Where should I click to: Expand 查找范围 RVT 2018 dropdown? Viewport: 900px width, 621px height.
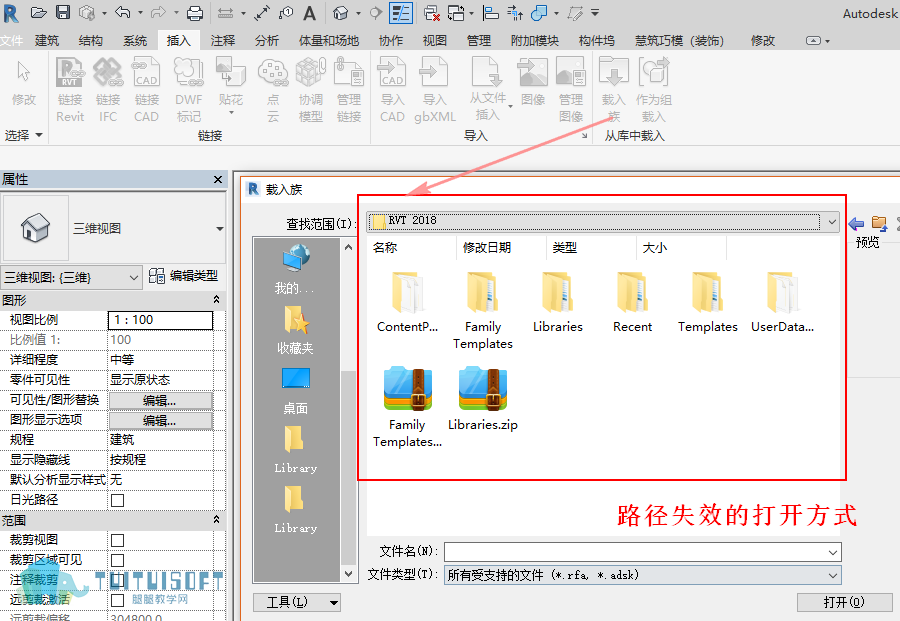pyautogui.click(x=832, y=222)
